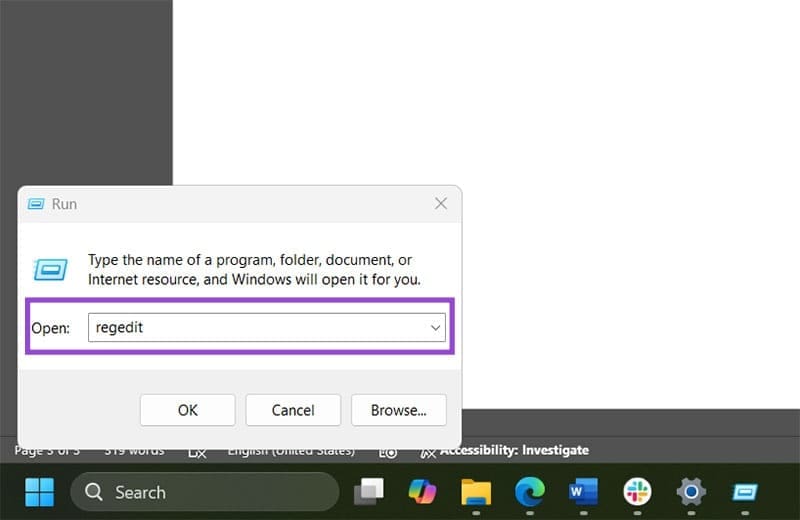Screen dimensions: 800x520
Task: Click the taskbar Search box
Action: [204, 492]
